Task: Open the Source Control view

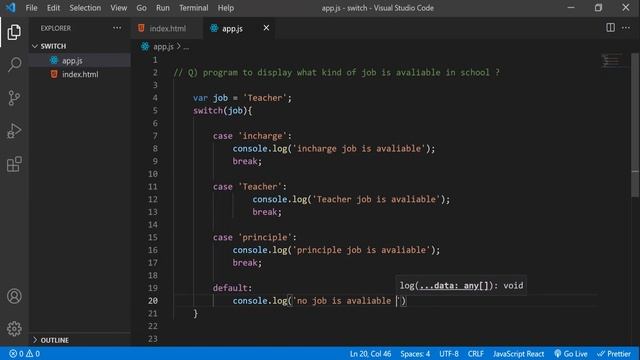Action: pos(14,98)
